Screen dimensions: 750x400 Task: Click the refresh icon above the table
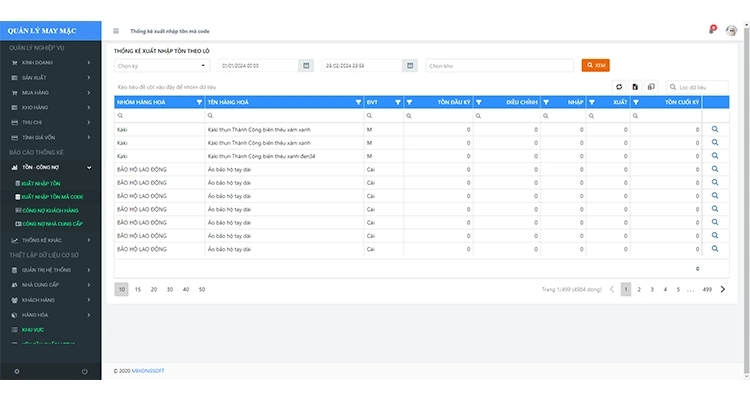point(619,87)
